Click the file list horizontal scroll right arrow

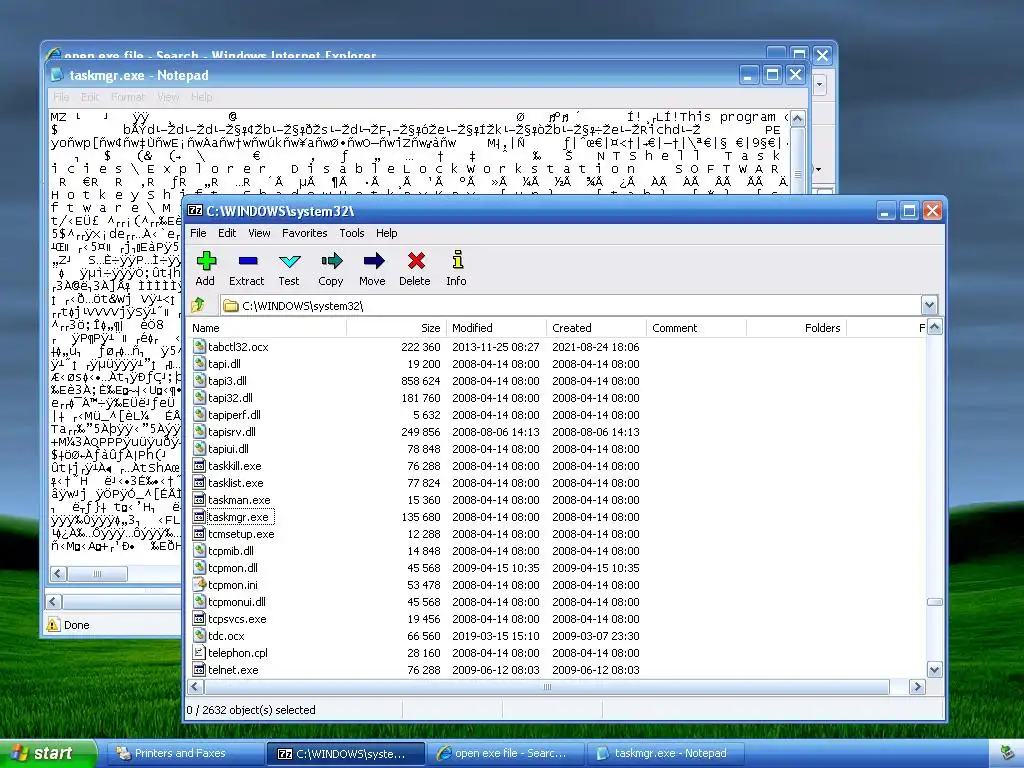917,686
